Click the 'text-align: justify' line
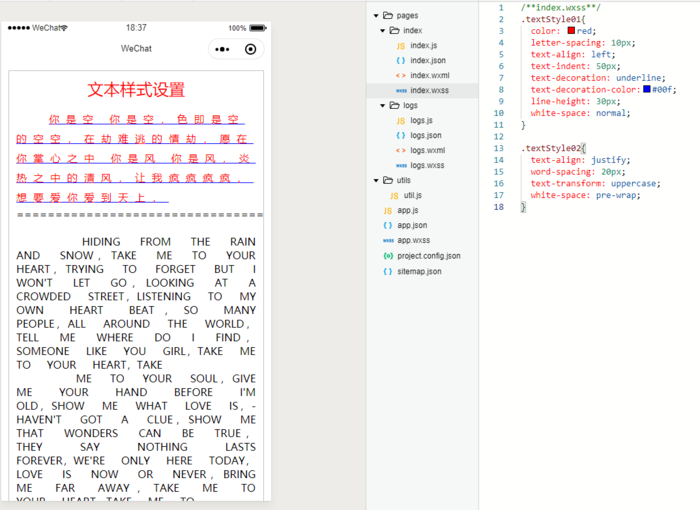 580,160
